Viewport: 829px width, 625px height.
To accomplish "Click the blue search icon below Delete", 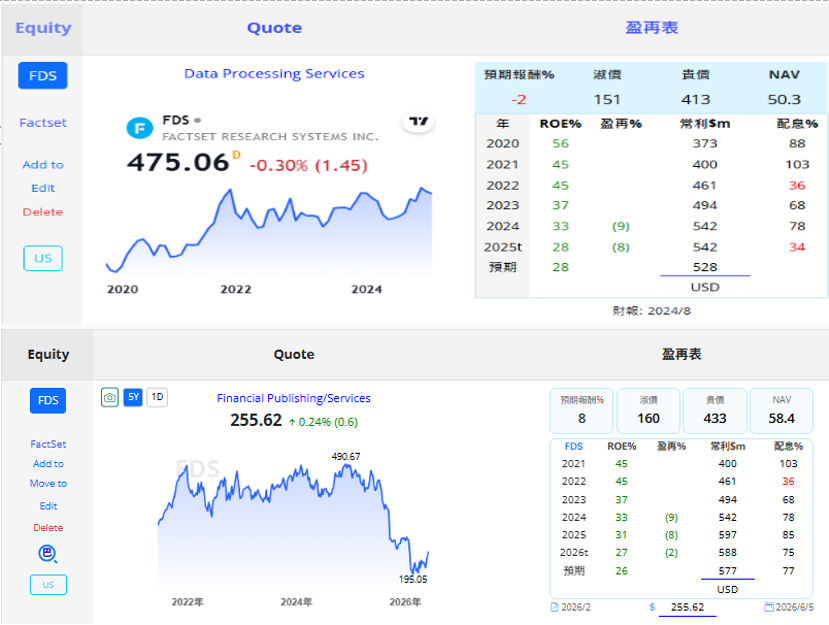I will click(x=48, y=554).
